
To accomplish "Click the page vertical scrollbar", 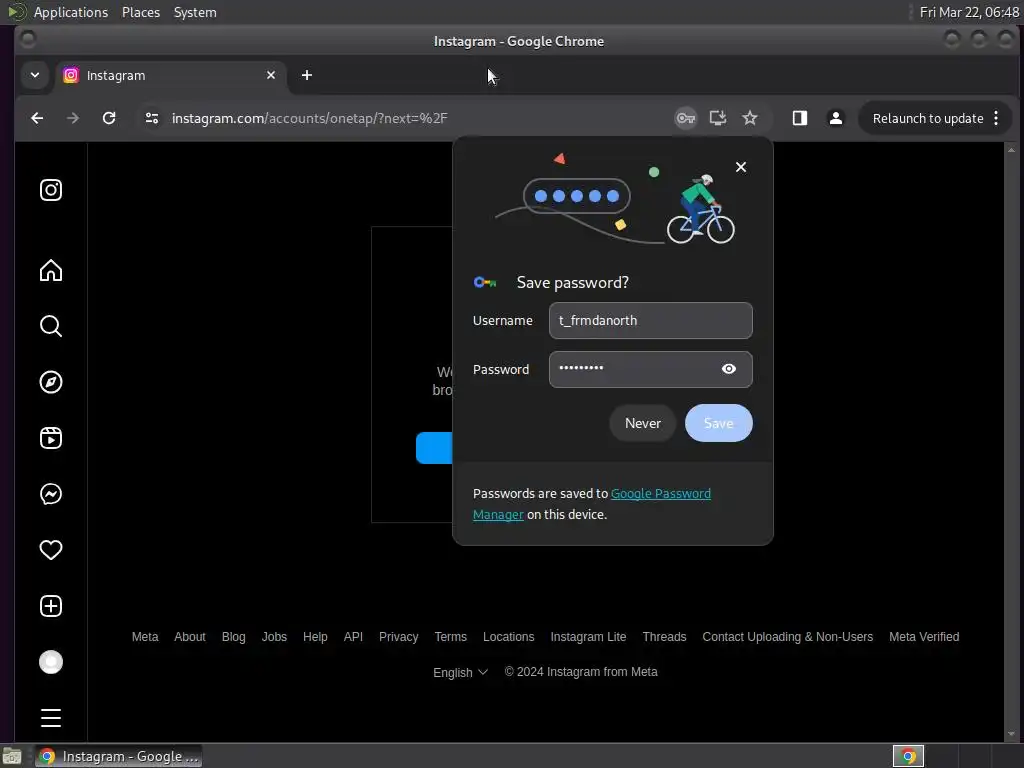I will [x=1011, y=442].
